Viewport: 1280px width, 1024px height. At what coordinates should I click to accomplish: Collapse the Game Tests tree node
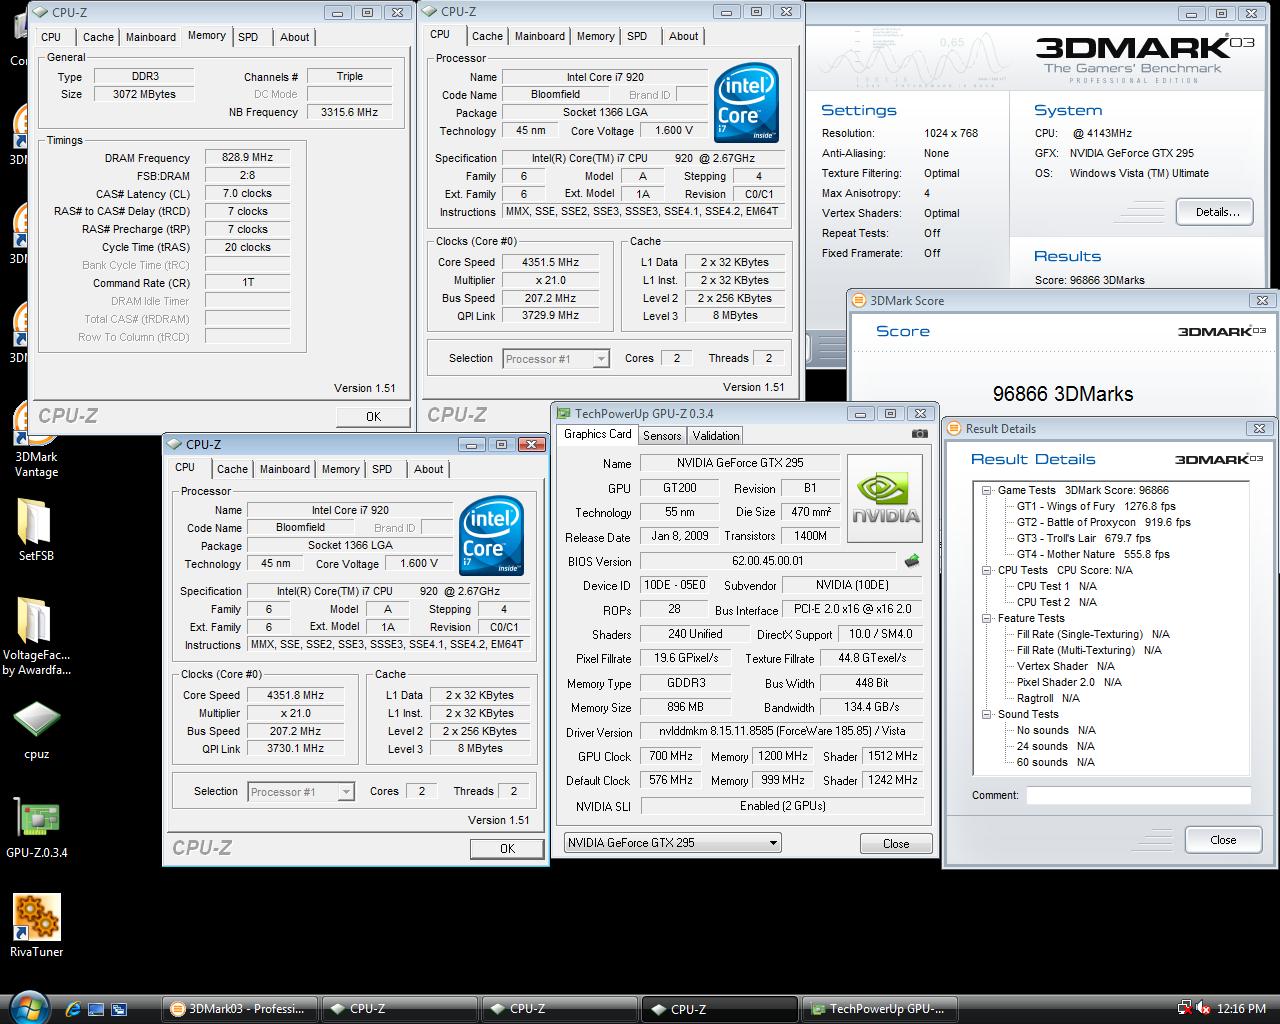(x=987, y=490)
